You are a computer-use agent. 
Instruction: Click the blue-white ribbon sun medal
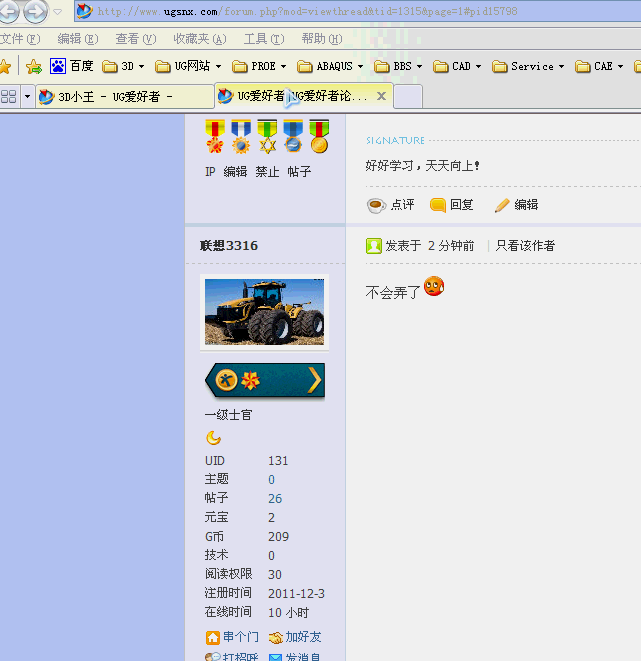[241, 136]
